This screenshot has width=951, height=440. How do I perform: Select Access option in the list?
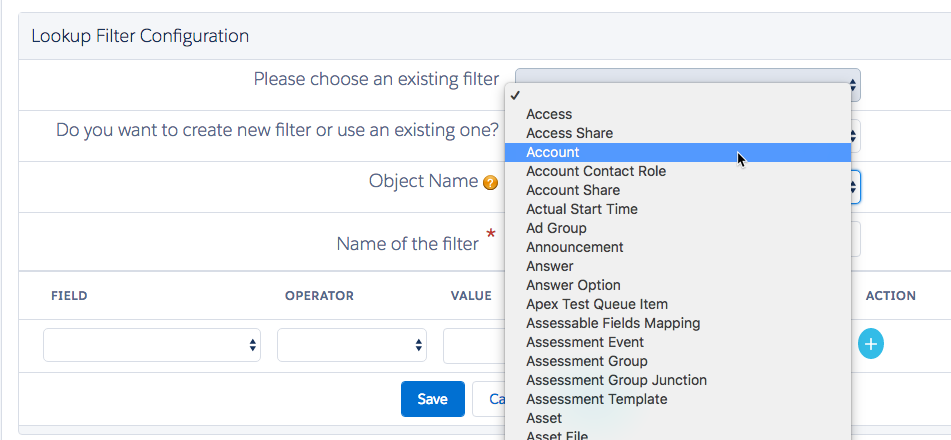tap(549, 114)
